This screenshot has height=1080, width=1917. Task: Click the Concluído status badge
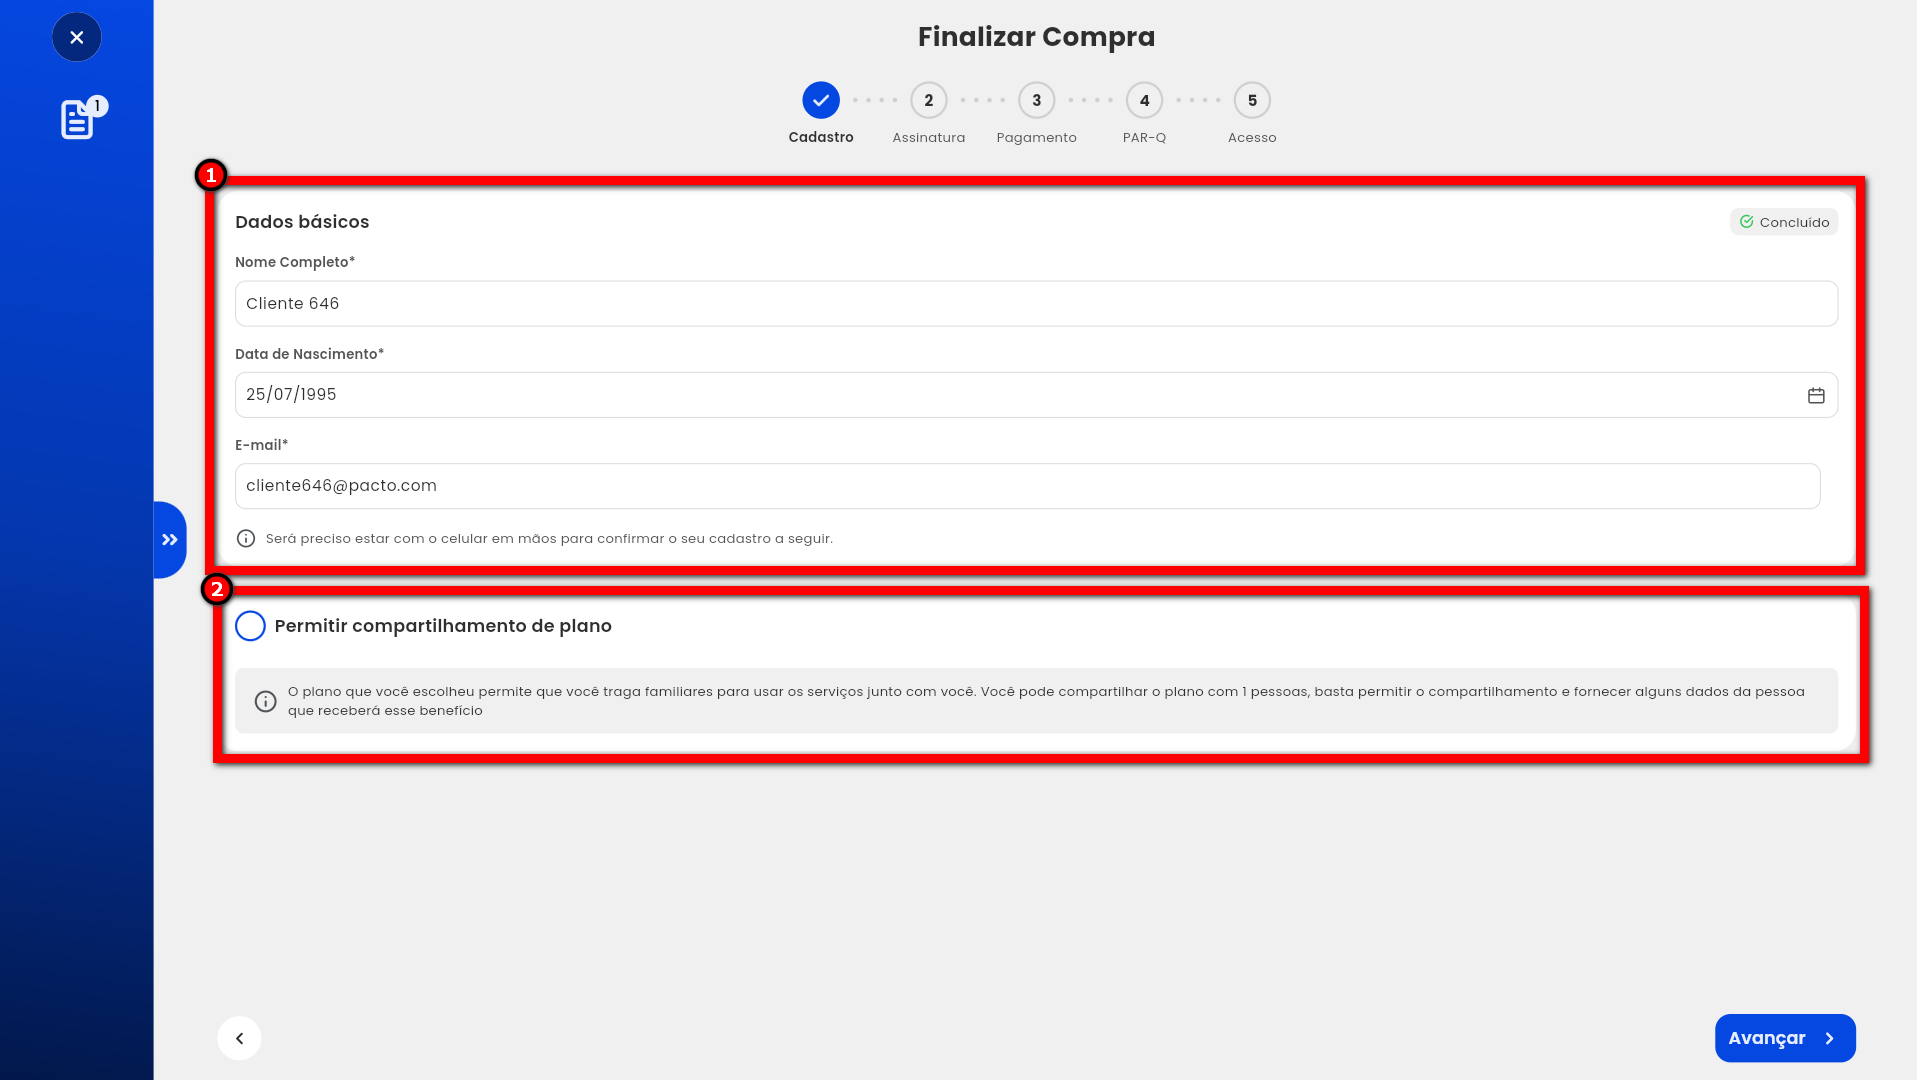1784,222
